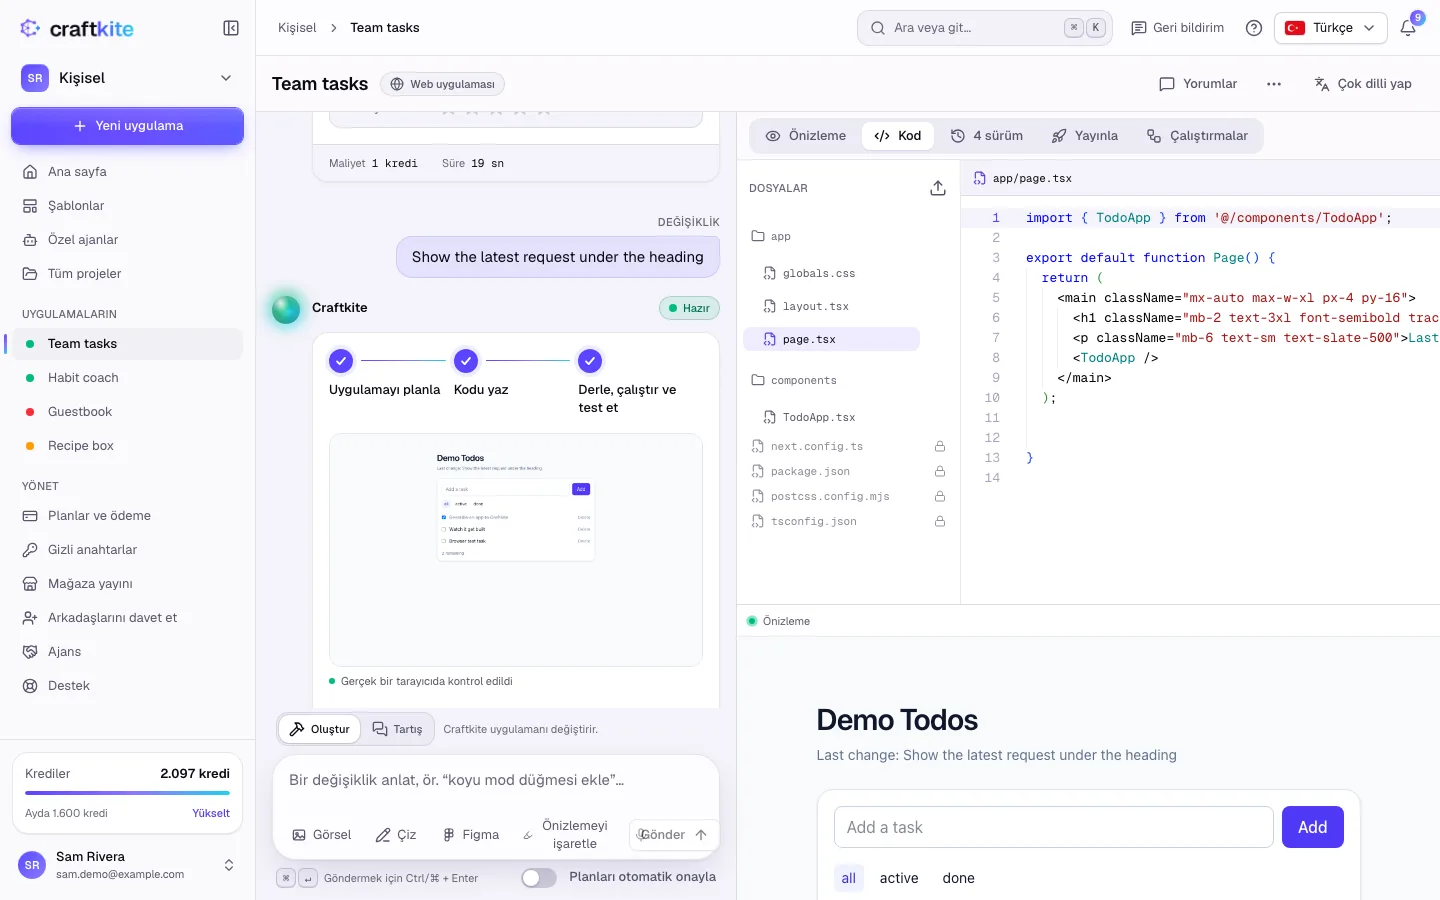Click the Yeni uygulama button
Image resolution: width=1440 pixels, height=900 pixels.
127,126
